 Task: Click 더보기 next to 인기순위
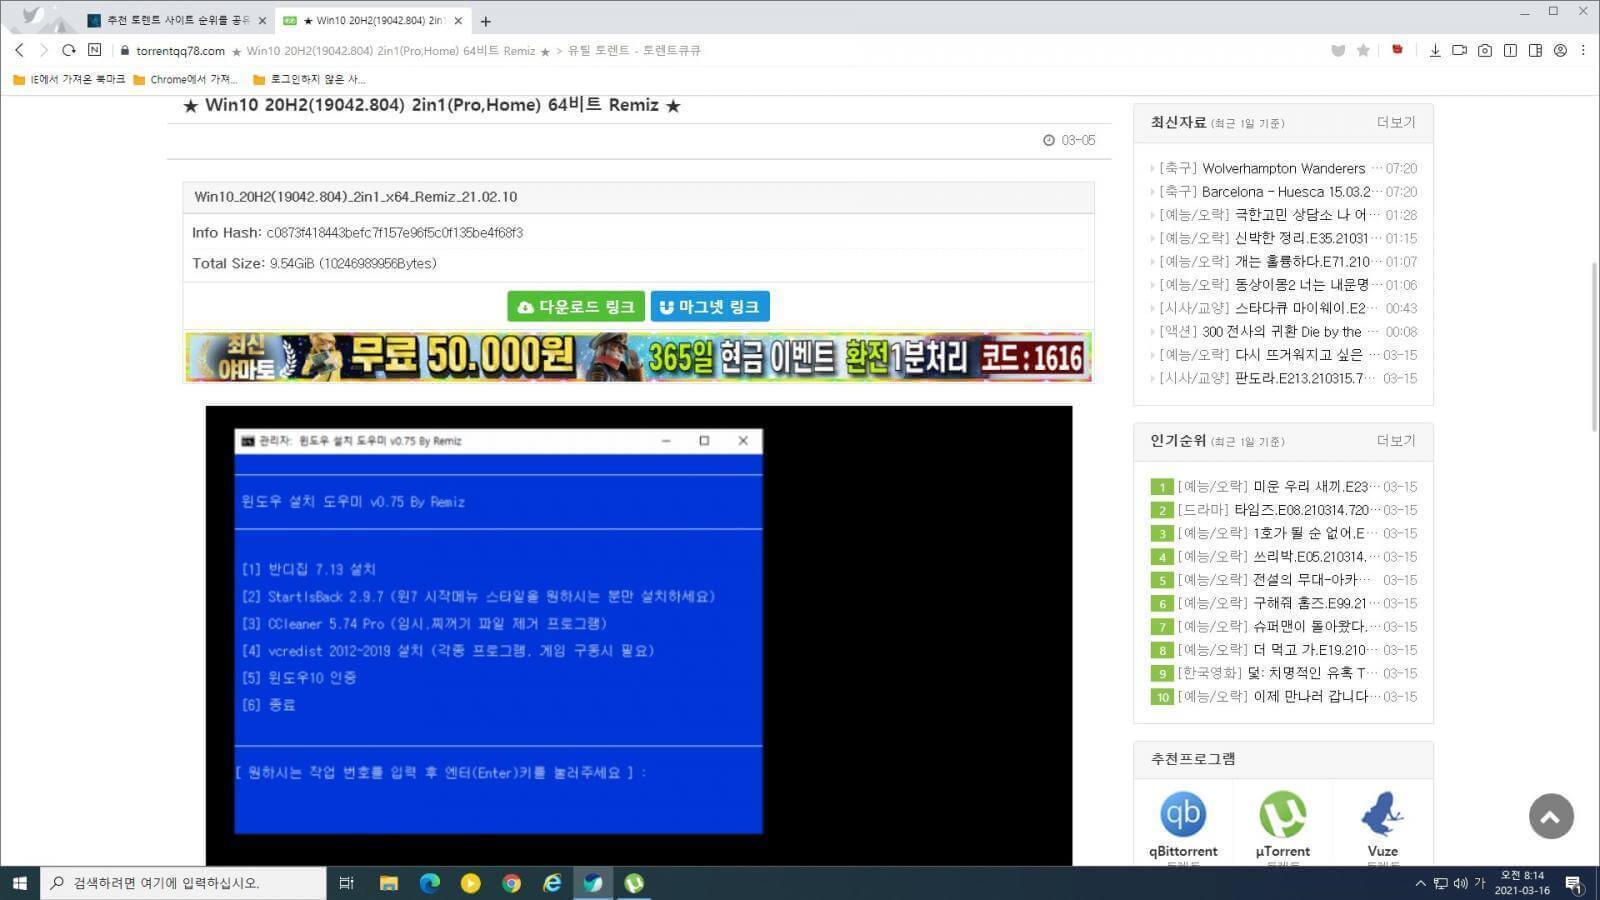click(1396, 440)
